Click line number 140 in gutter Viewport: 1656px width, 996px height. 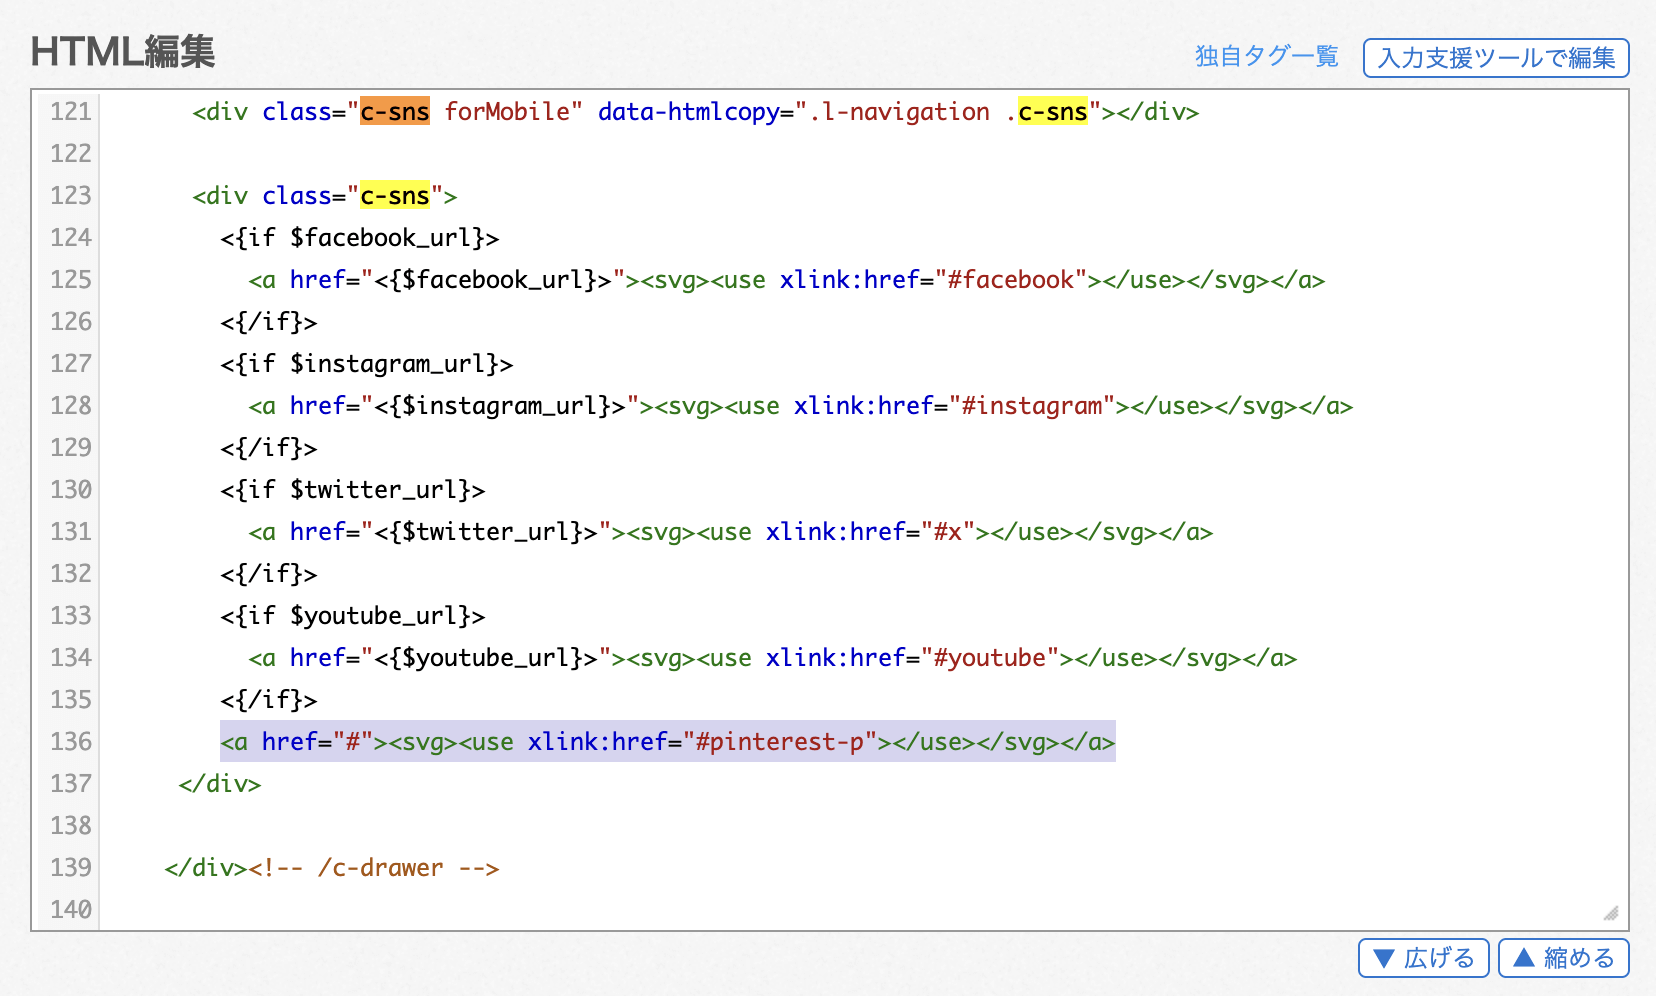(x=70, y=910)
